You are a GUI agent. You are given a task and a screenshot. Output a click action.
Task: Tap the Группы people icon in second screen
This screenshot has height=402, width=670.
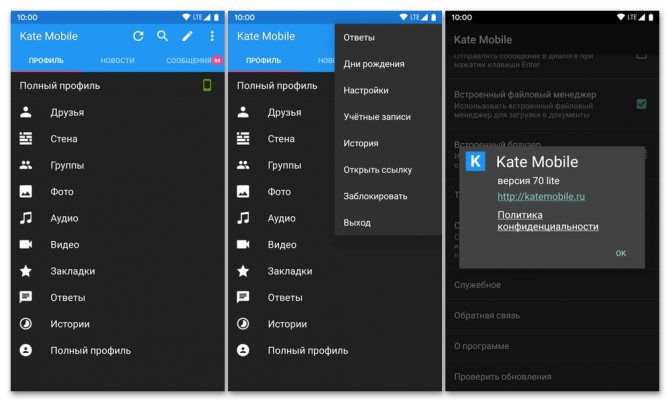tap(243, 165)
